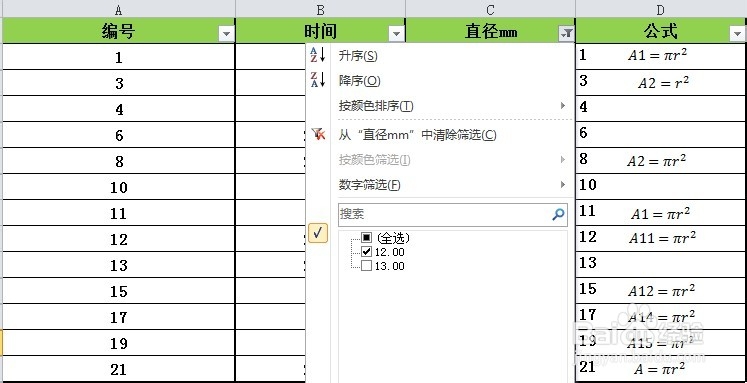
Task: Expand the 按颜色排序 submenu arrow
Action: [563, 105]
